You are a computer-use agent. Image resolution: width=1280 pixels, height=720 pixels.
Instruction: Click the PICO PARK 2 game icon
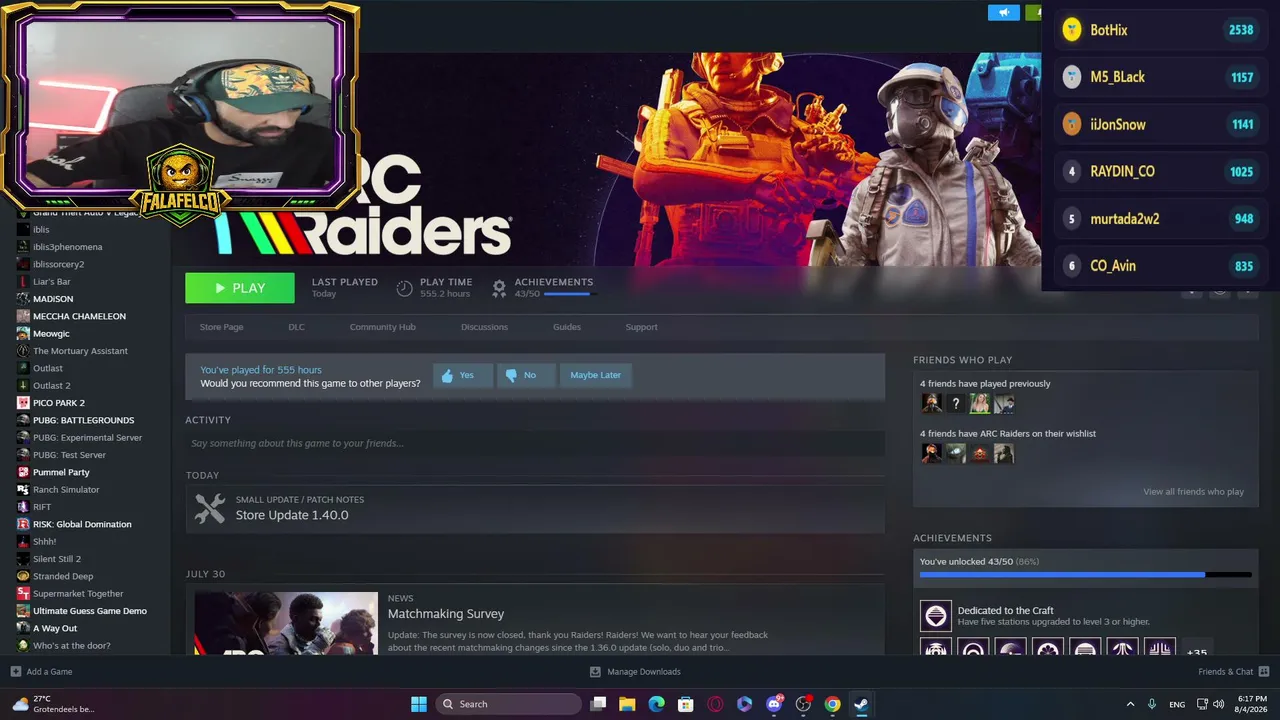pyautogui.click(x=23, y=403)
